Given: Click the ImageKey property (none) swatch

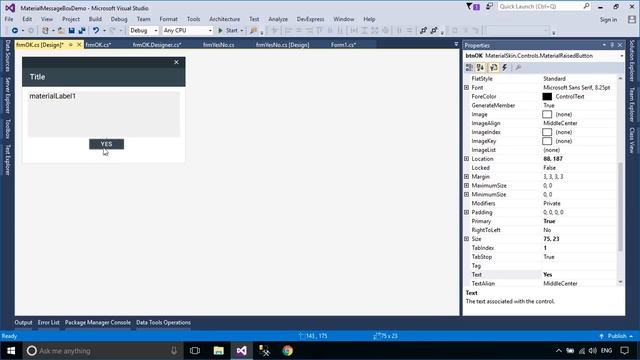Looking at the screenshot, I should (x=547, y=141).
